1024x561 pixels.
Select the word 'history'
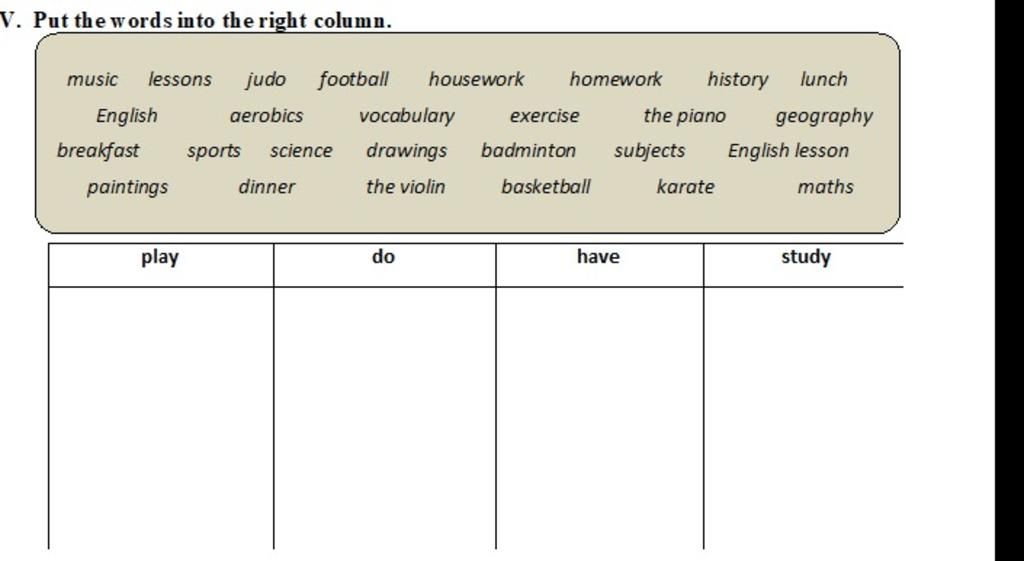[738, 80]
